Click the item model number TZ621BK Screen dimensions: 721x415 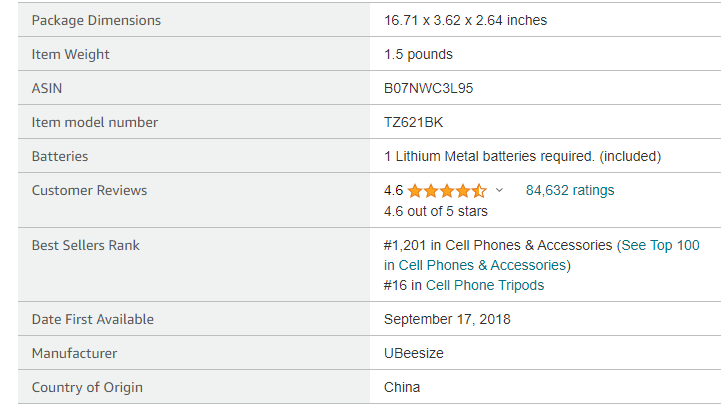(413, 122)
